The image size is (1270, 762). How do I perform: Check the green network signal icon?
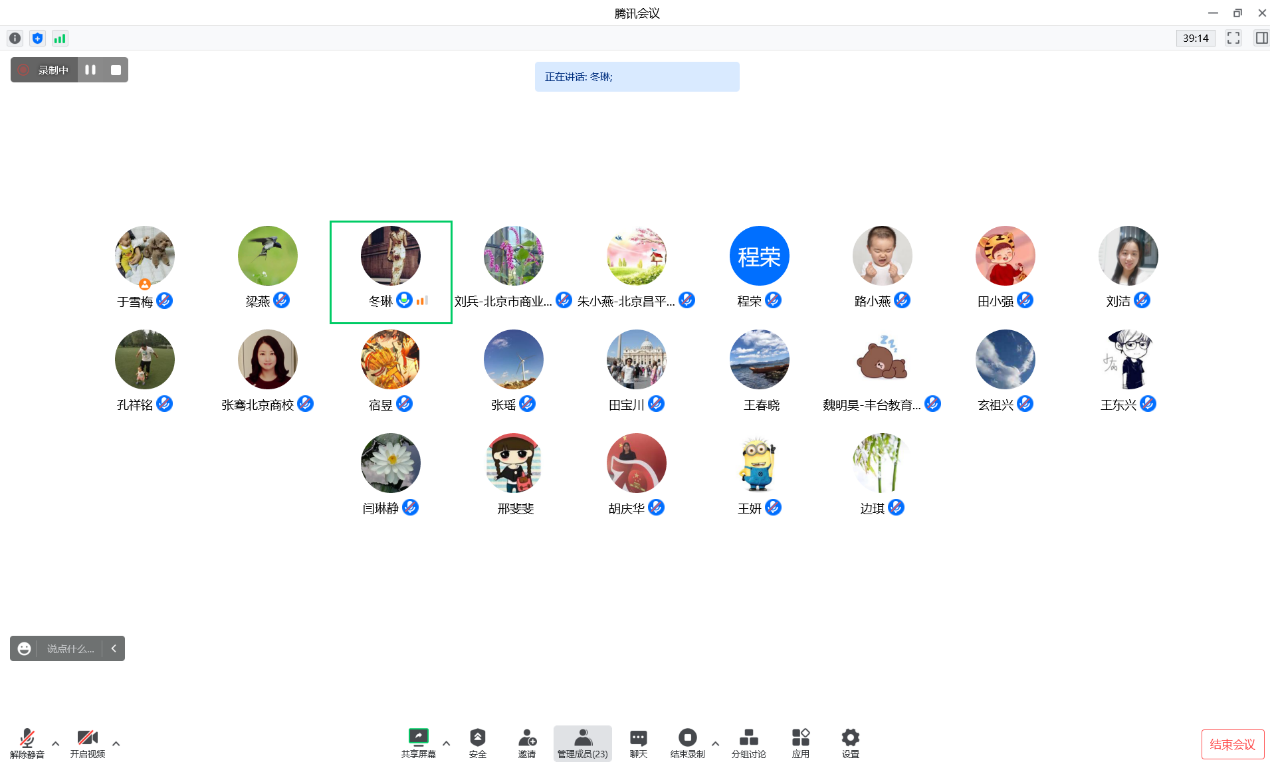point(60,38)
